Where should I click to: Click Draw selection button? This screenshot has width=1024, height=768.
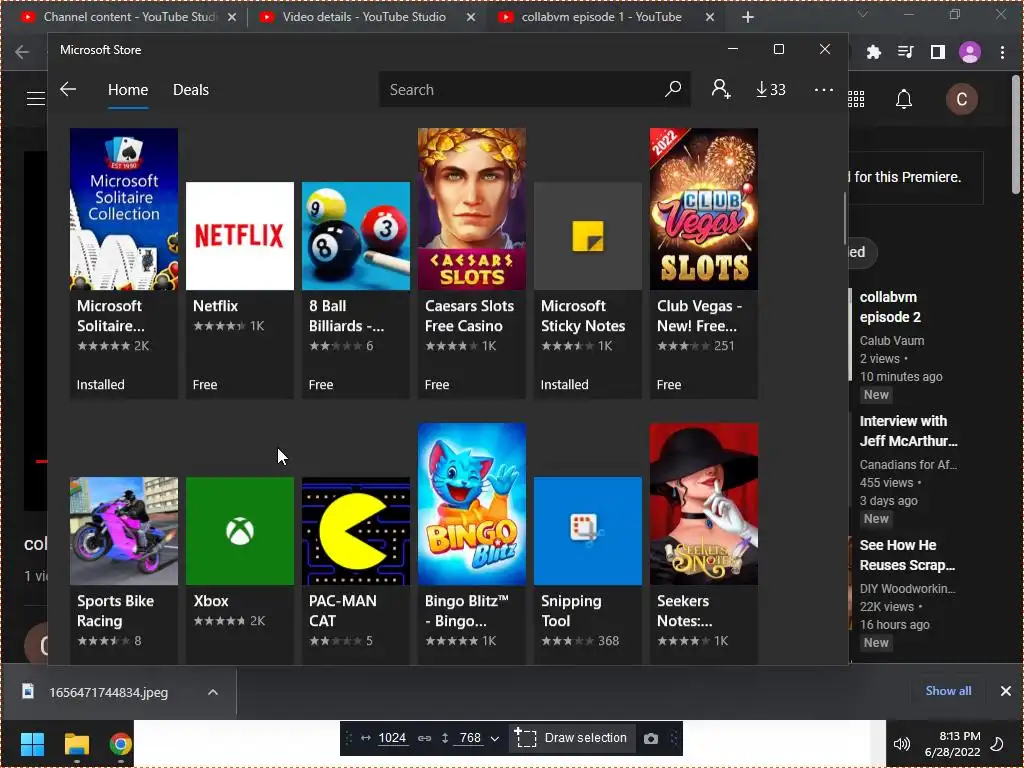(x=571, y=738)
